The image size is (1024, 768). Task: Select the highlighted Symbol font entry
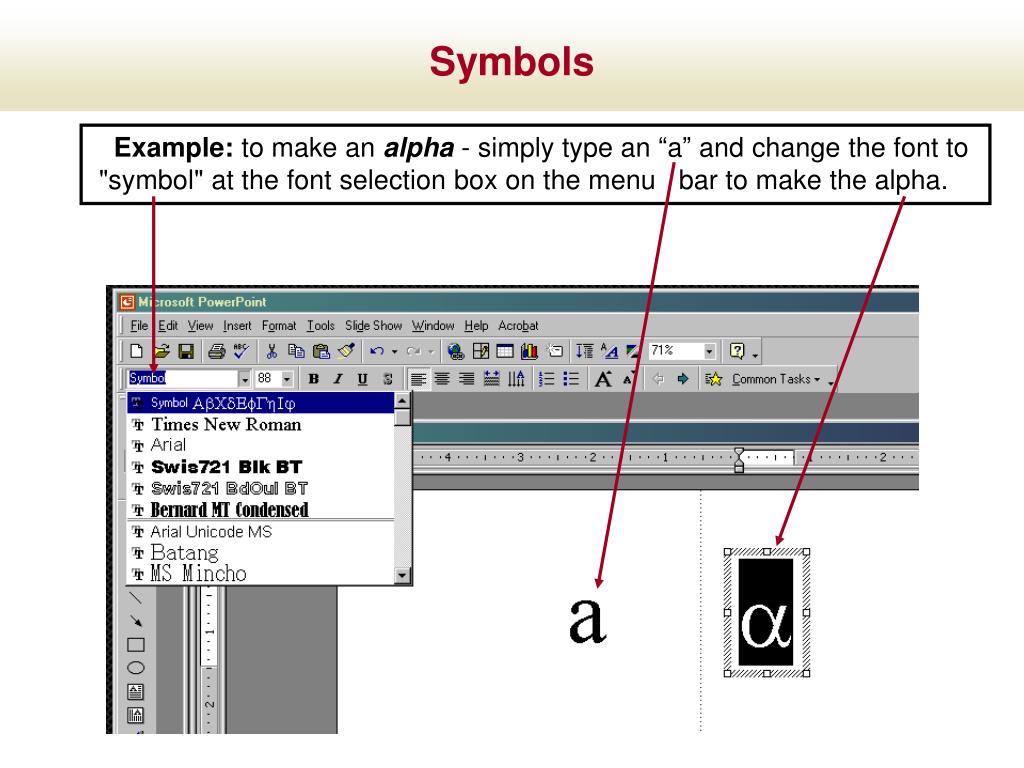pos(261,403)
